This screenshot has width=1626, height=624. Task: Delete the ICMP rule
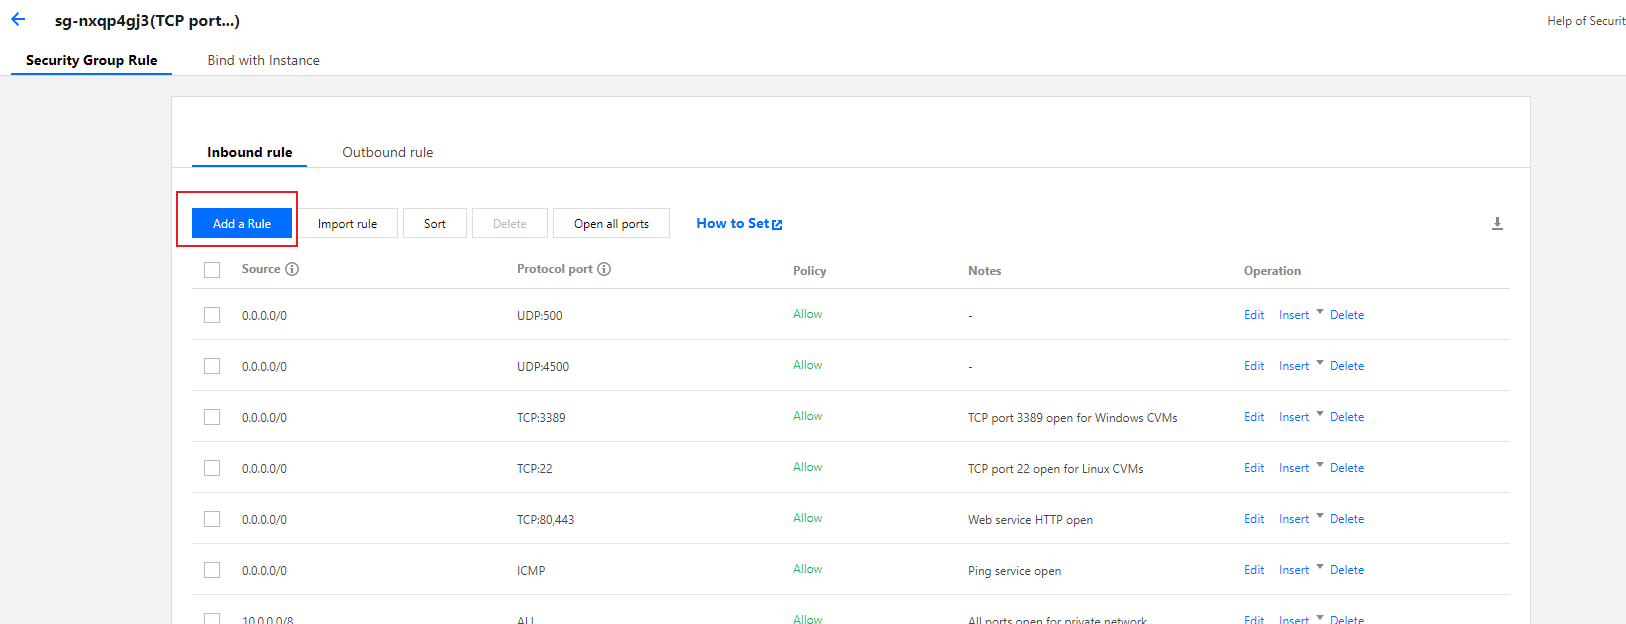1347,570
